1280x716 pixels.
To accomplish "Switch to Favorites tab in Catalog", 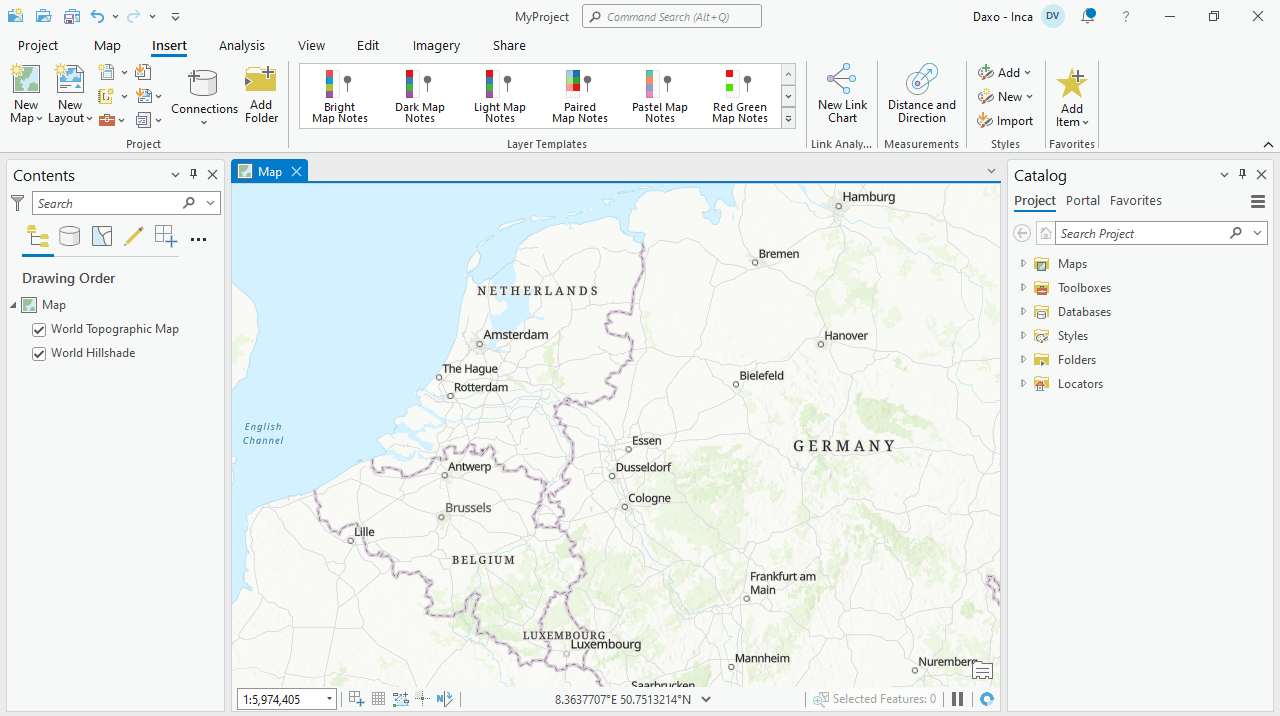I will 1136,201.
